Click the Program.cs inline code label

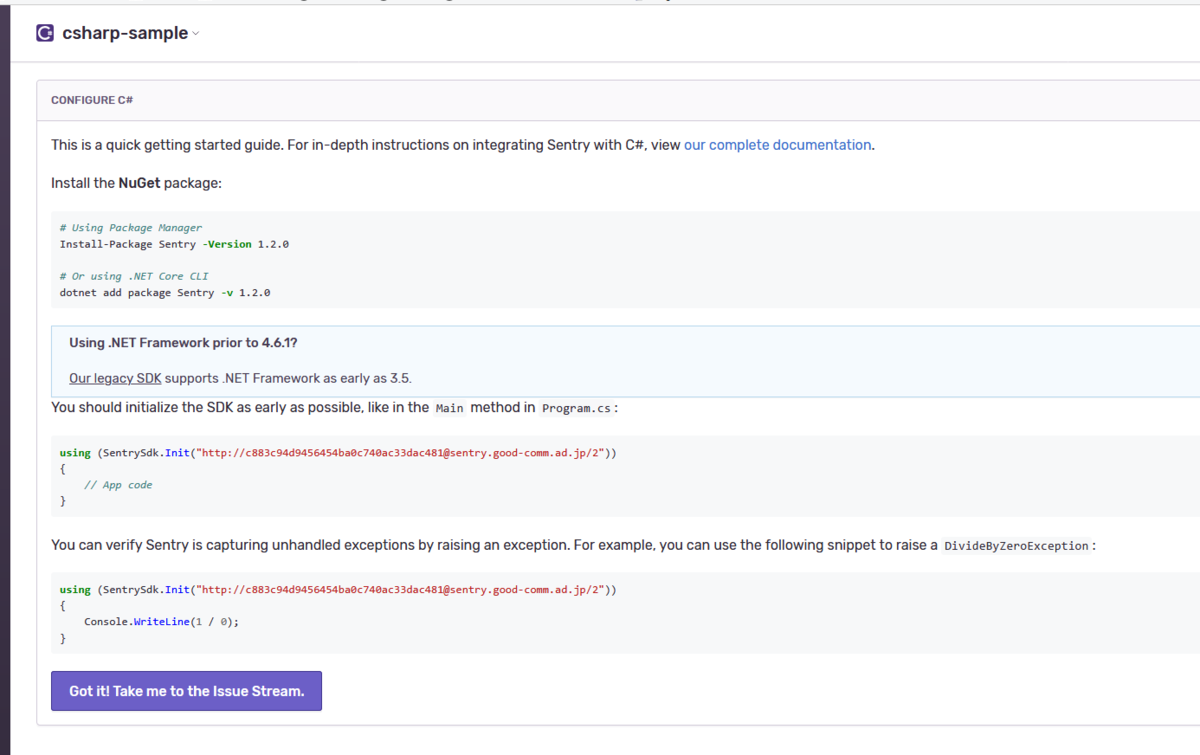point(578,408)
